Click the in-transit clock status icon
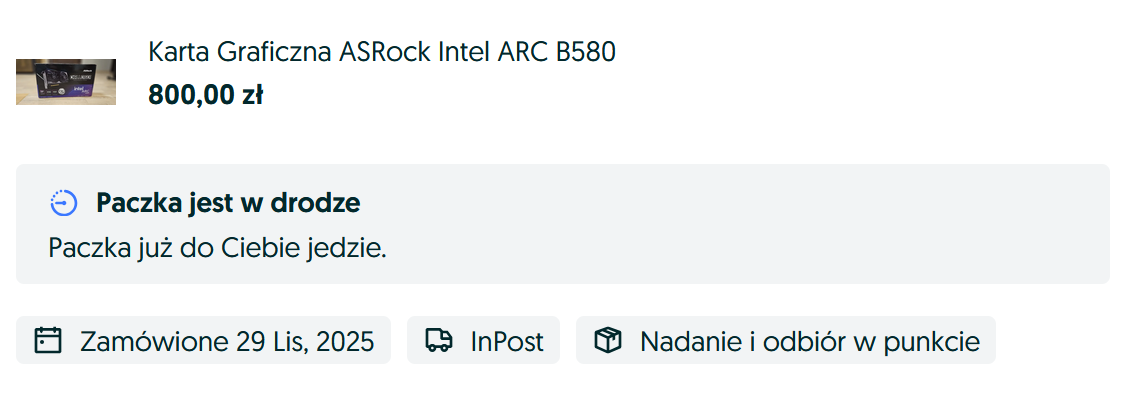Viewport: 1141px width, 407px height. 63,203
